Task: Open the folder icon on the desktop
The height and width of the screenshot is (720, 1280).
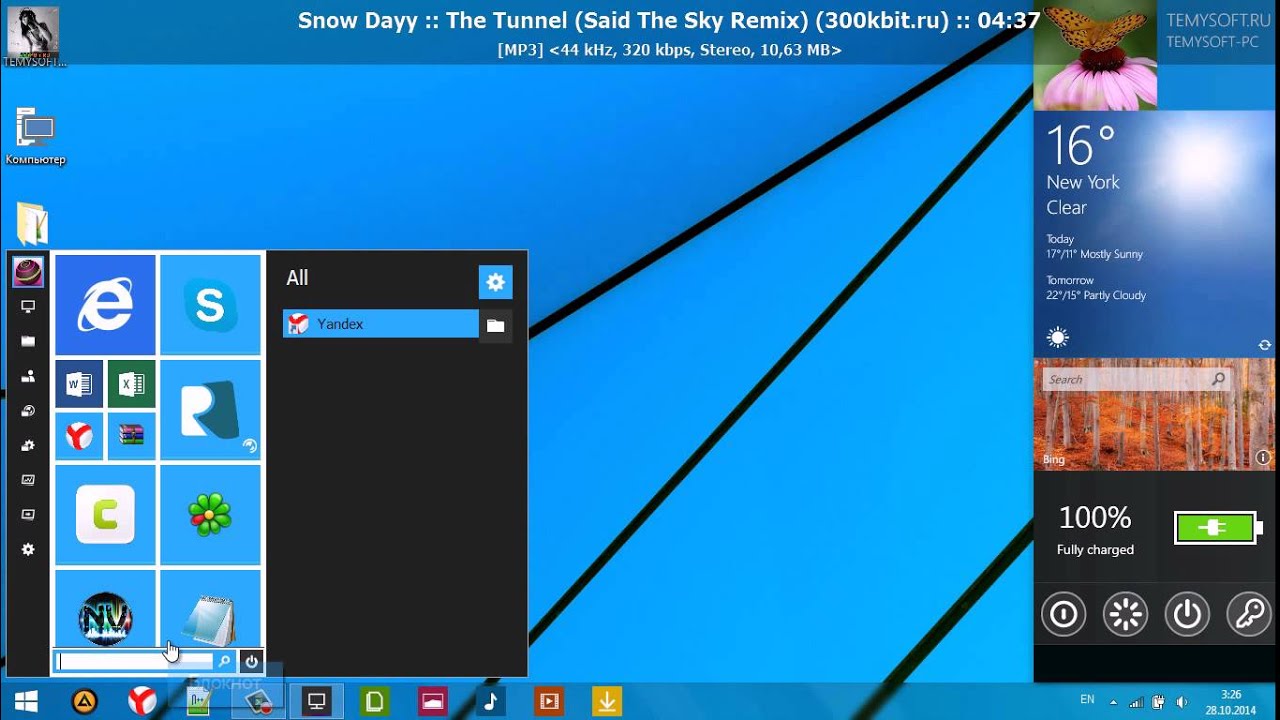Action: (x=32, y=223)
